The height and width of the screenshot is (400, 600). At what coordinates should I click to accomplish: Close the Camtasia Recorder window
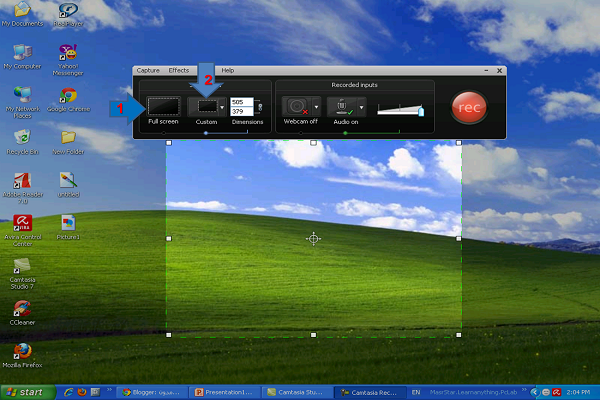tap(499, 70)
